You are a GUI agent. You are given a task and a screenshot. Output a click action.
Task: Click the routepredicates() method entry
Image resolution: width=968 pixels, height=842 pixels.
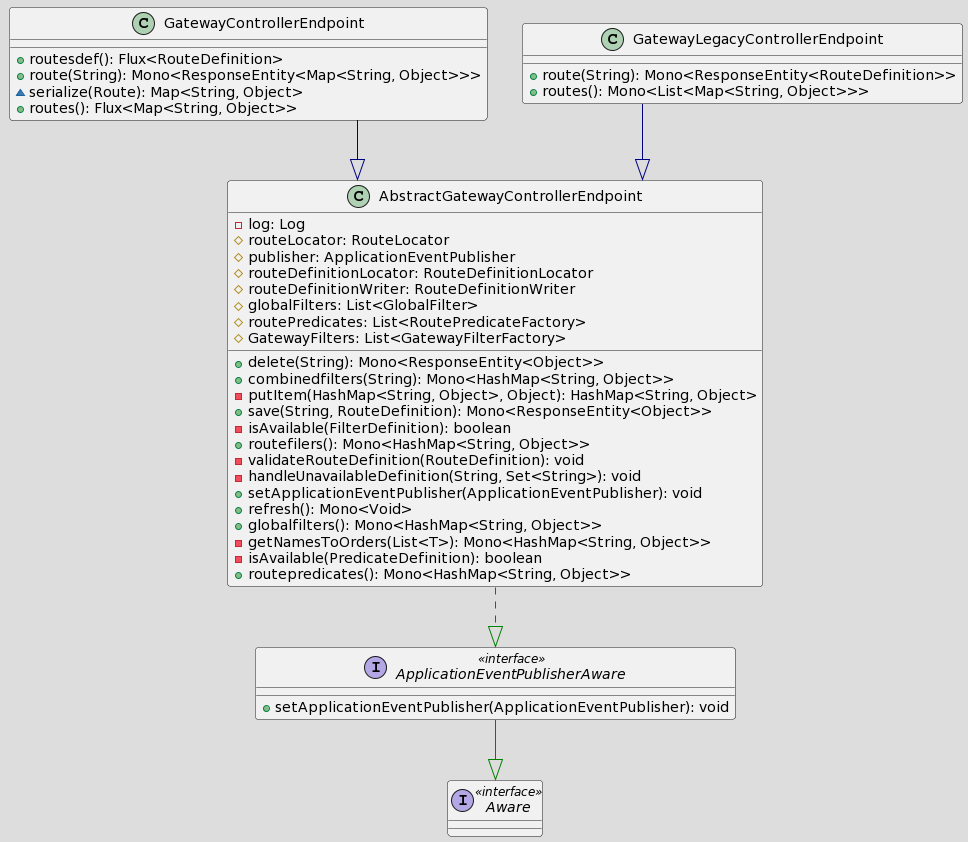(x=438, y=574)
